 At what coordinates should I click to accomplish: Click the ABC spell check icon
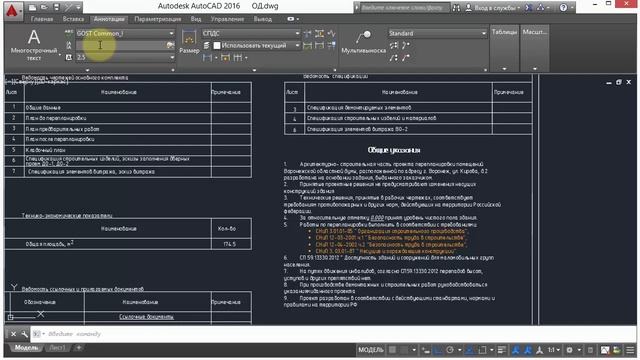(69, 33)
